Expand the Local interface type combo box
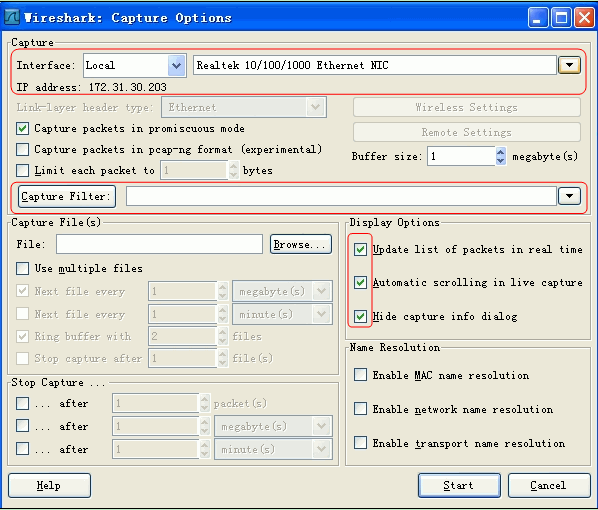 tap(176, 65)
